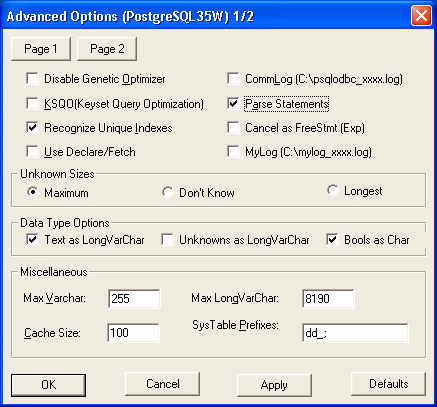
Task: Edit SysTable Prefixes field
Action: click(x=355, y=333)
